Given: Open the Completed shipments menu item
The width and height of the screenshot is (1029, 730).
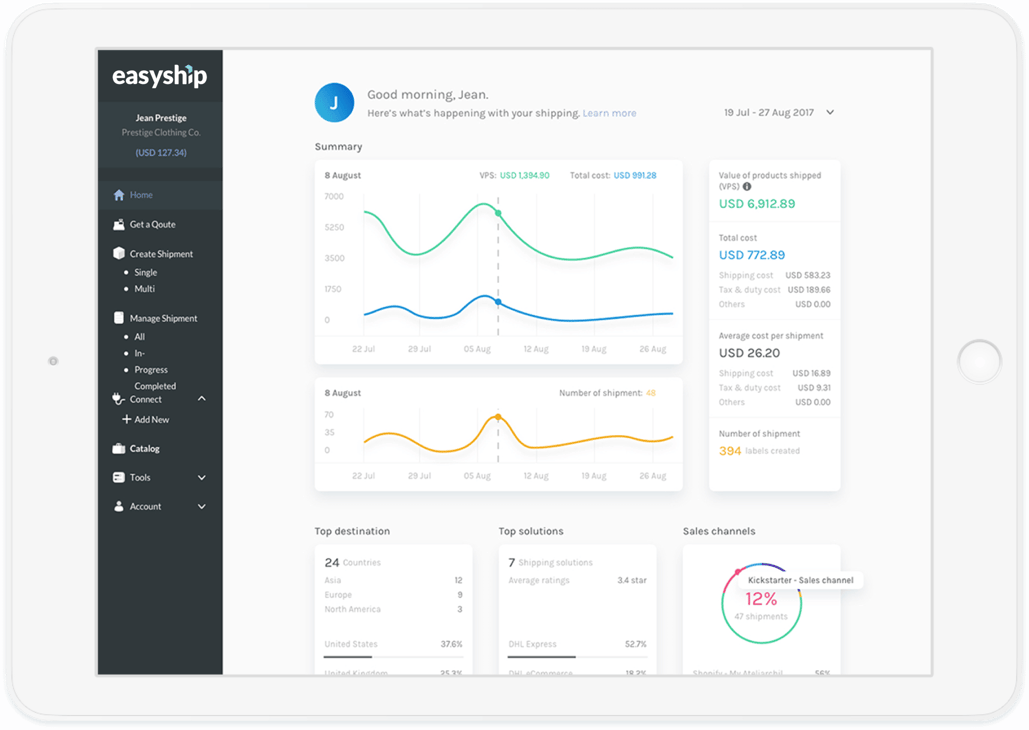Looking at the screenshot, I should point(155,385).
